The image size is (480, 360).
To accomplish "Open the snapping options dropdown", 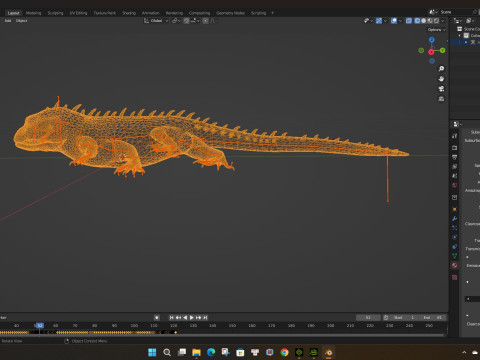I will [x=195, y=21].
